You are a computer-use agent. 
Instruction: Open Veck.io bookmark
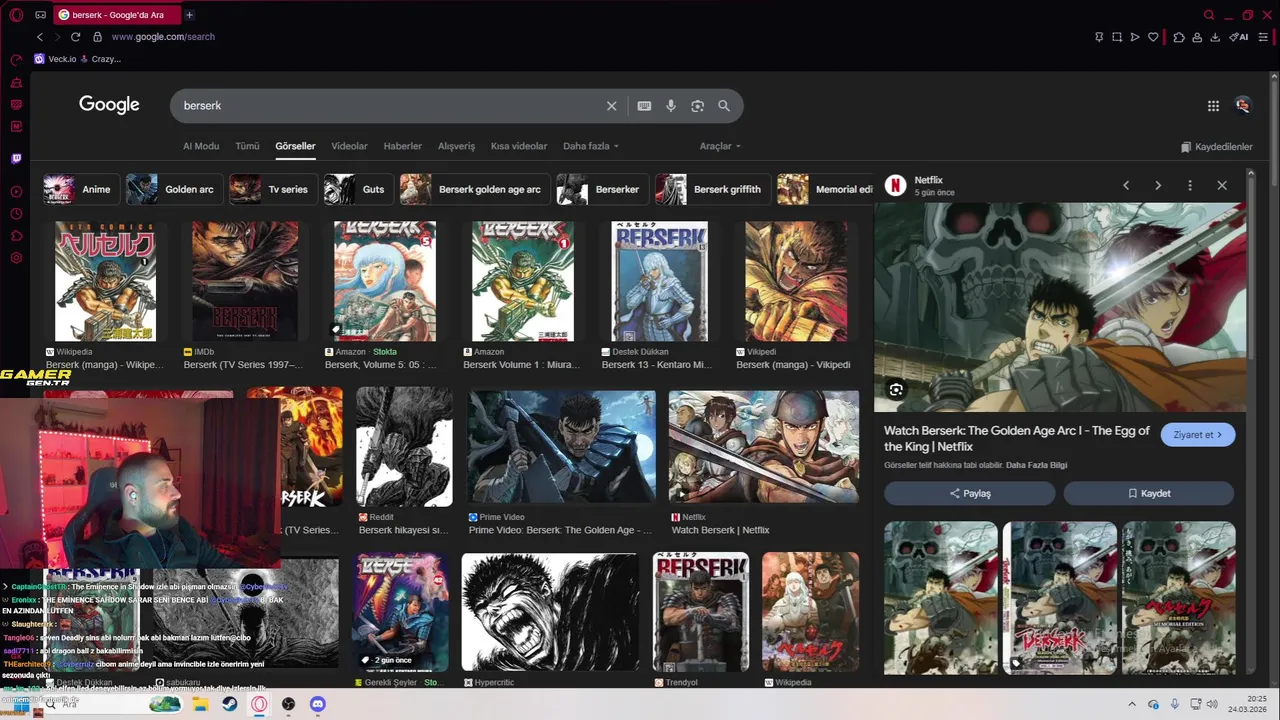pos(55,59)
